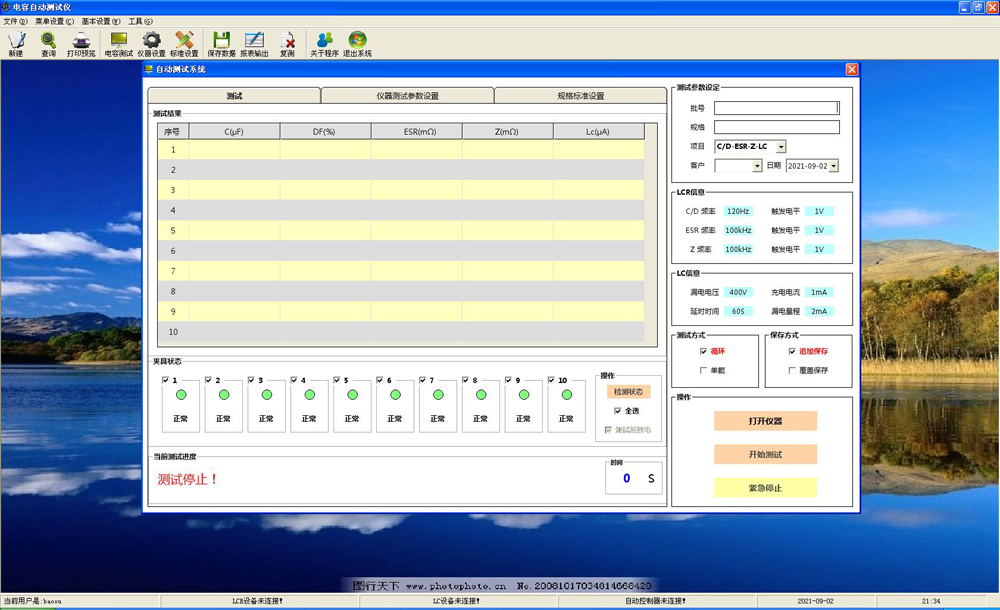The image size is (1000, 610).
Task: Expand the 项目 C/D-ESR-Z-LC dropdown
Action: 781,147
